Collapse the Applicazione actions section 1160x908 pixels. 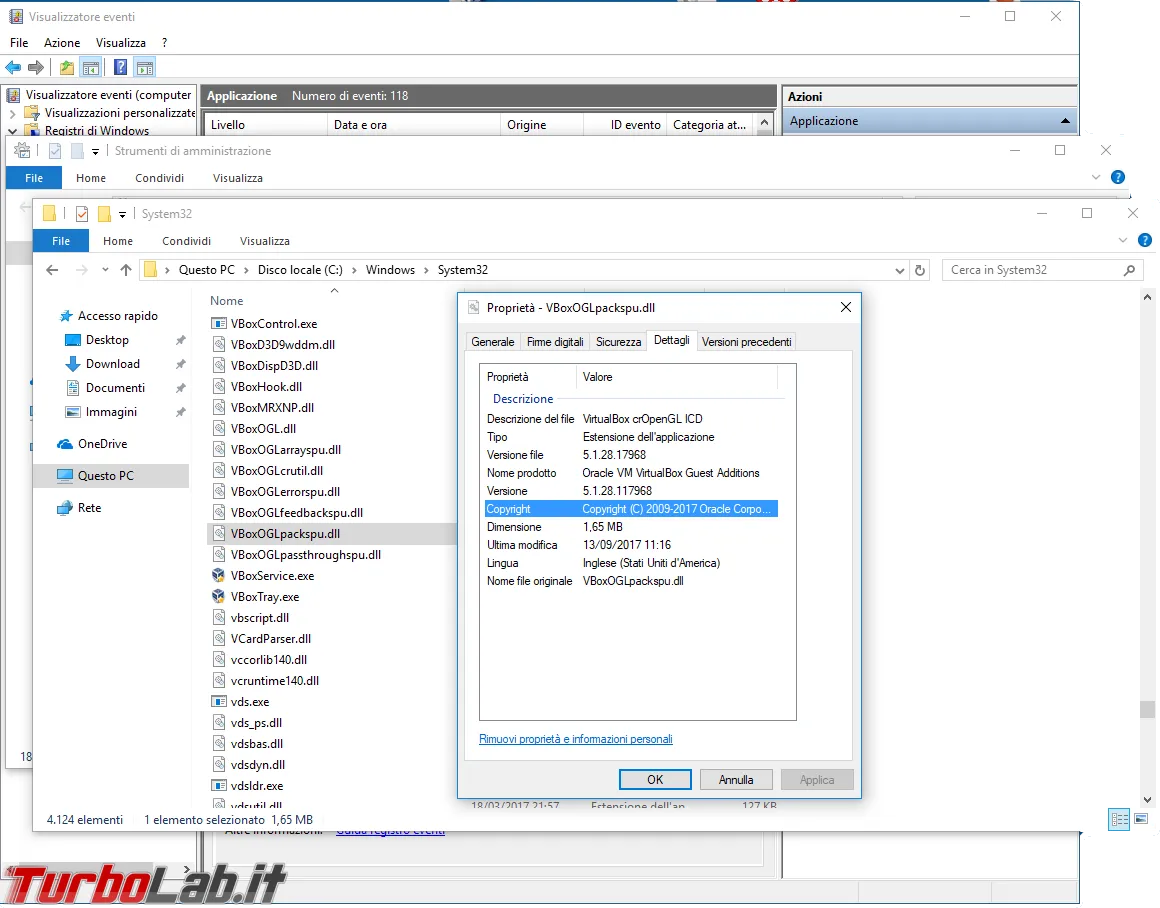tap(1065, 121)
